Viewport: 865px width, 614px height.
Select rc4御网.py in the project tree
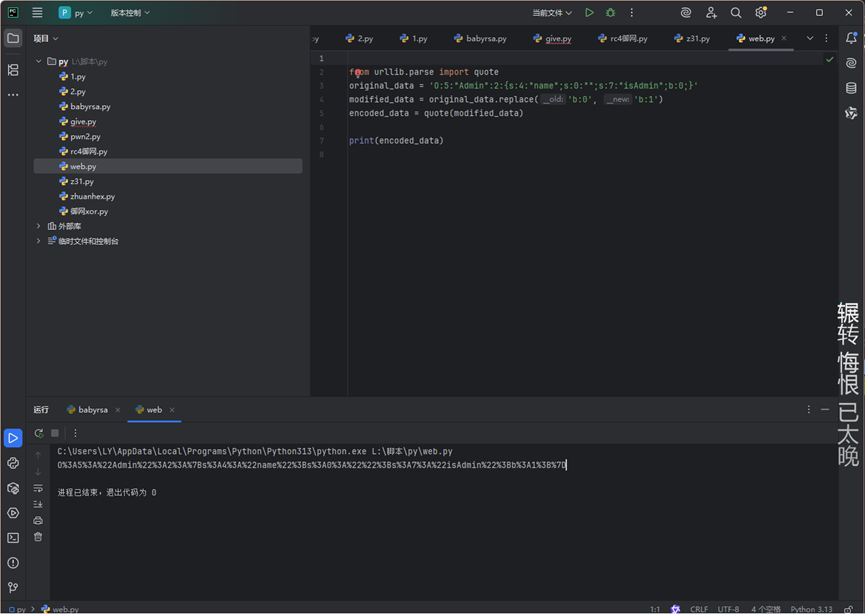(88, 151)
